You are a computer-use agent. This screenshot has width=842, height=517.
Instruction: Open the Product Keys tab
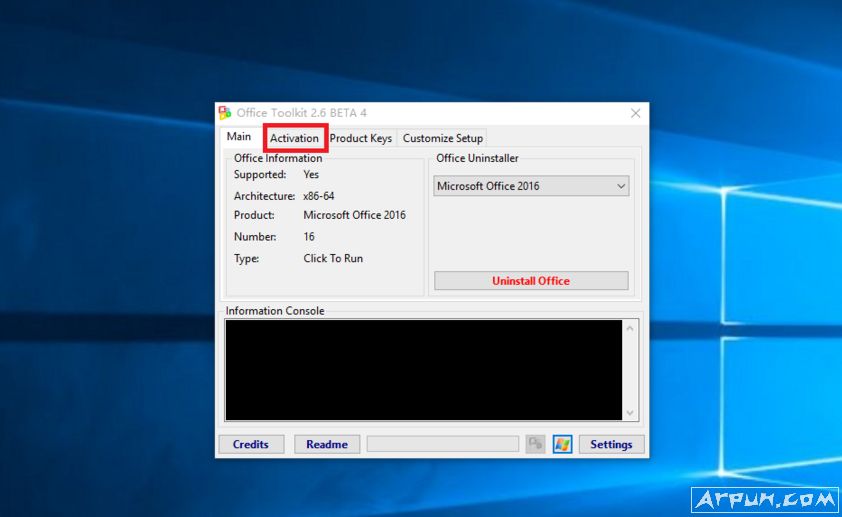(x=361, y=138)
